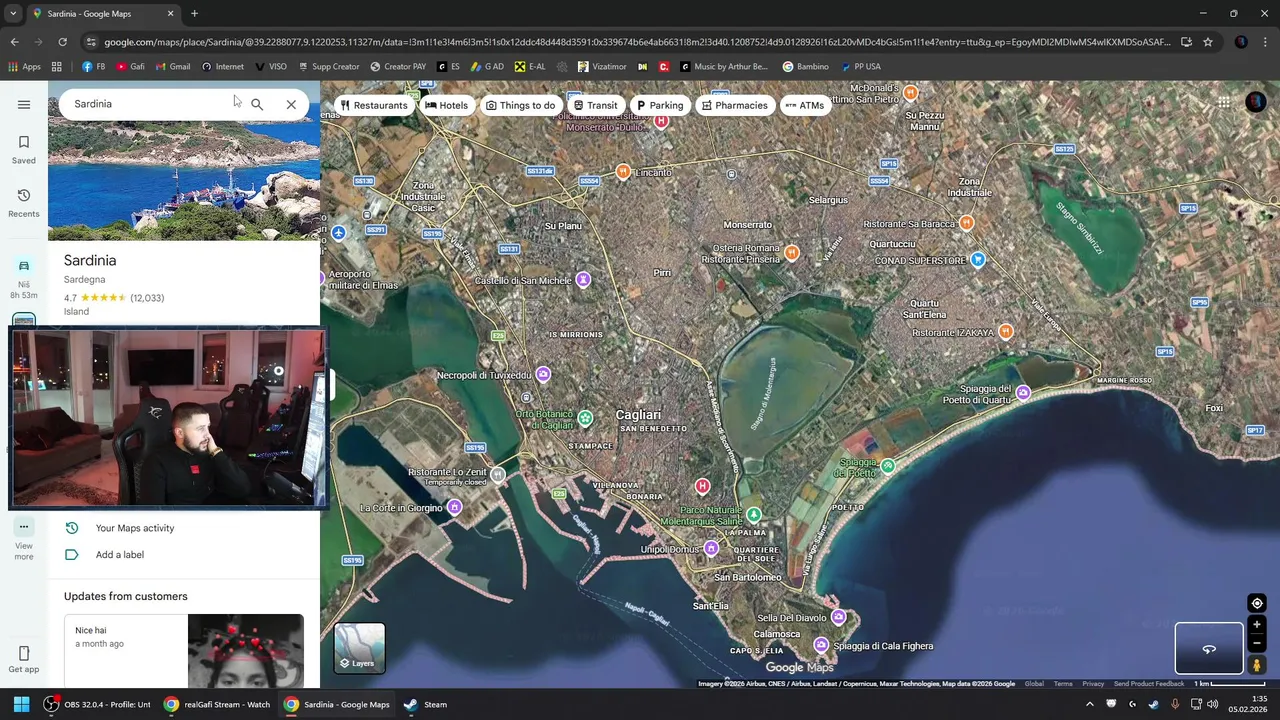1280x720 pixels.
Task: Open the Layers map type switcher
Action: (x=359, y=648)
